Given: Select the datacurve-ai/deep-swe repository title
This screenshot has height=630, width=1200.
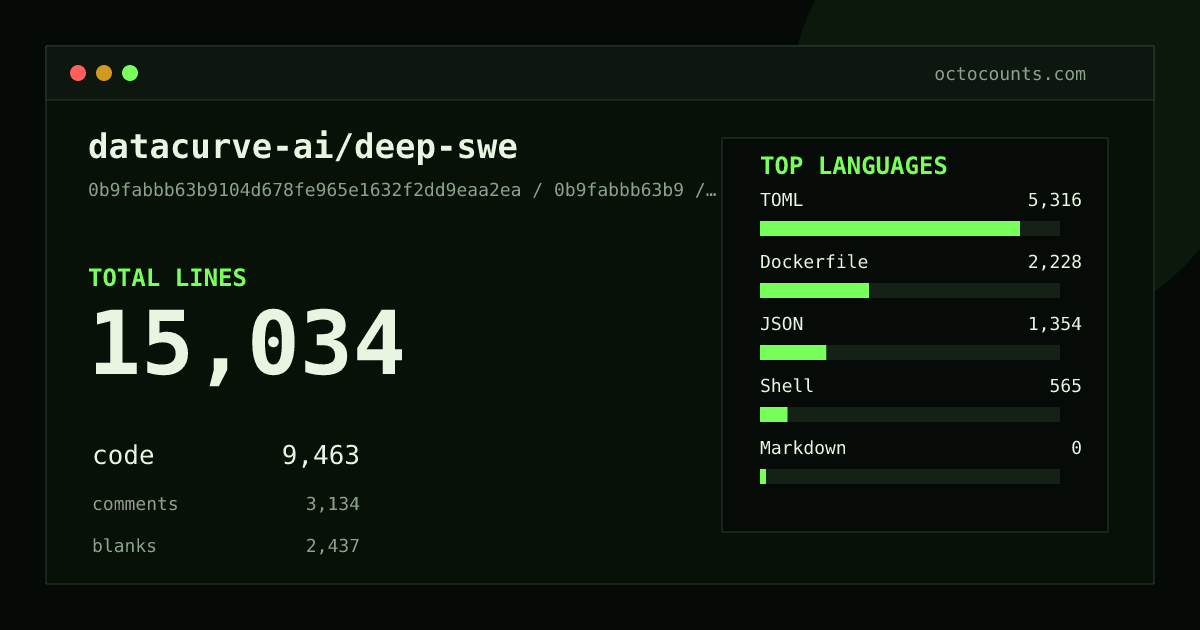Looking at the screenshot, I should coord(303,147).
